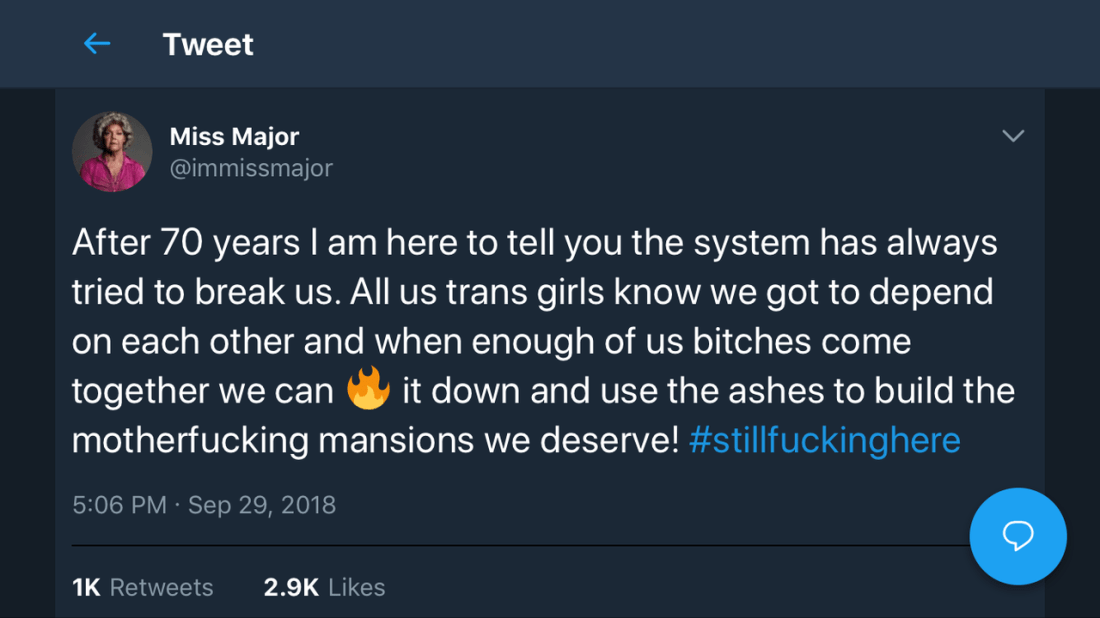Tap the blue reply bubble button

click(1018, 536)
